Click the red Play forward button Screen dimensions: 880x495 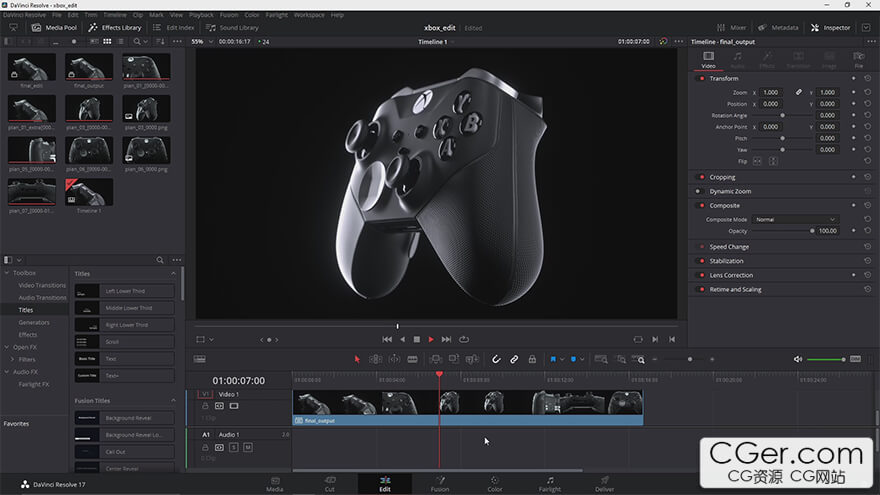point(431,340)
